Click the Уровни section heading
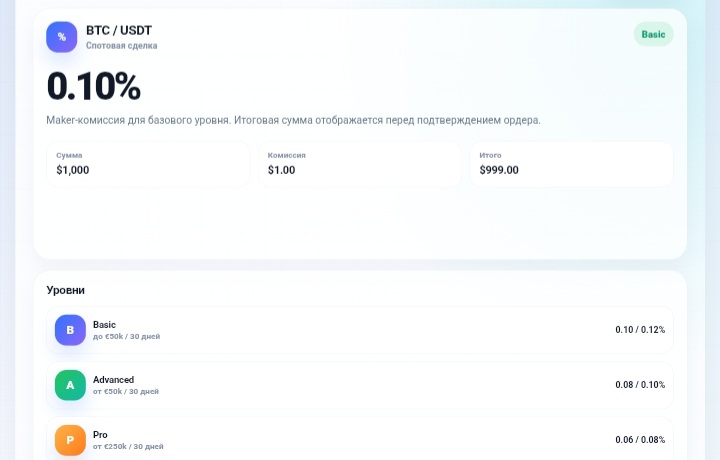This screenshot has width=720, height=460. 66,290
